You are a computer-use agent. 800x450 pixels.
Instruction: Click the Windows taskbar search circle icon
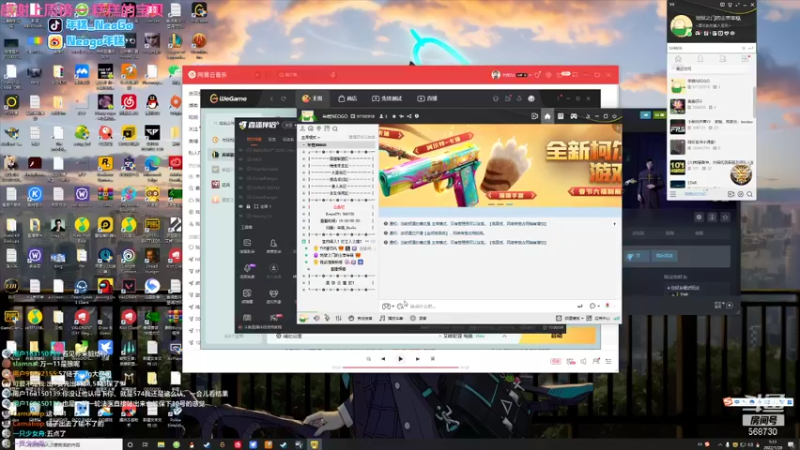(x=130, y=445)
